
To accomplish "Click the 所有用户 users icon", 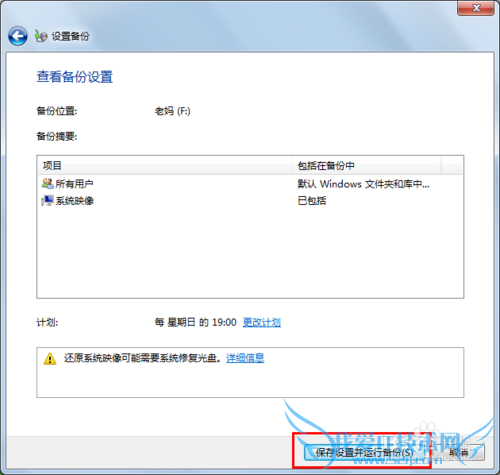I will (x=47, y=183).
